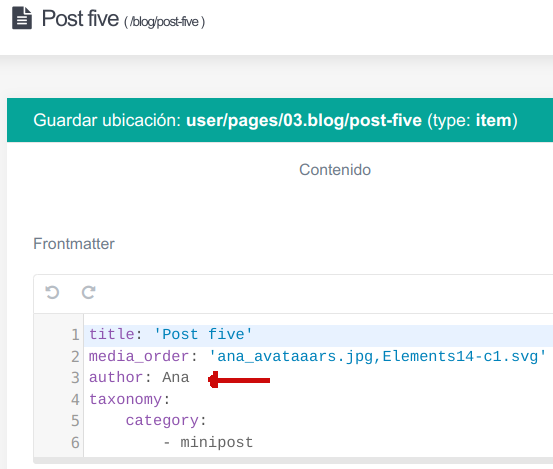Click line number 4 in the gutter
This screenshot has height=469, width=553.
[75, 400]
